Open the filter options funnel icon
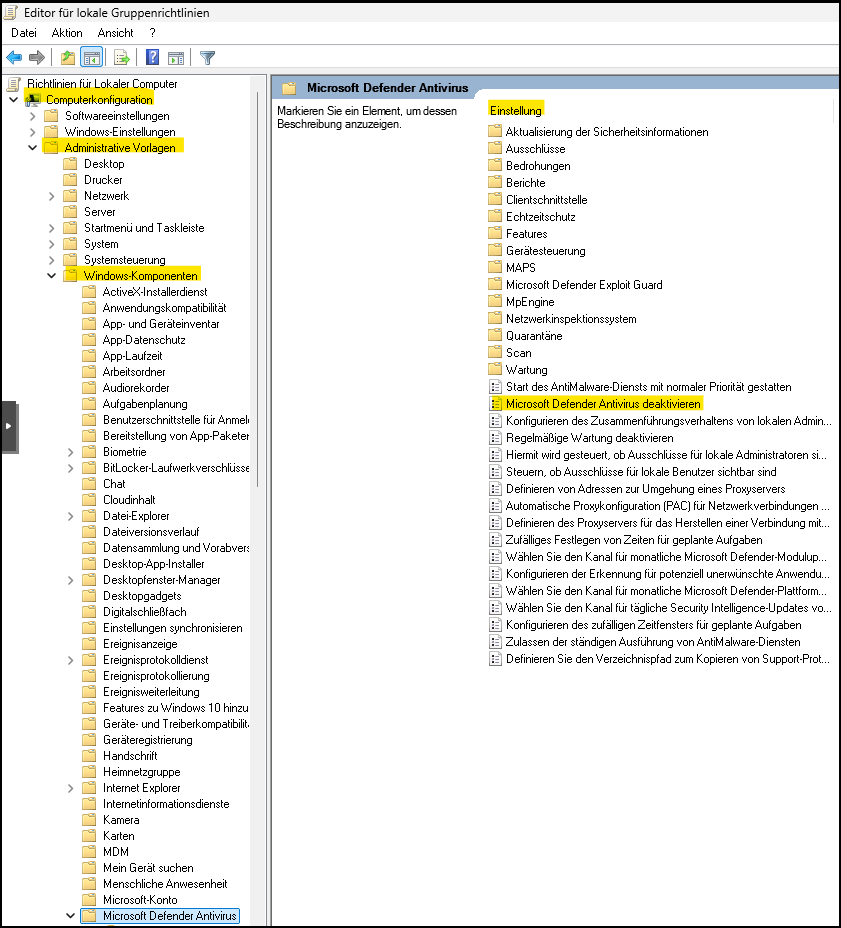The height and width of the screenshot is (928, 841). point(207,57)
